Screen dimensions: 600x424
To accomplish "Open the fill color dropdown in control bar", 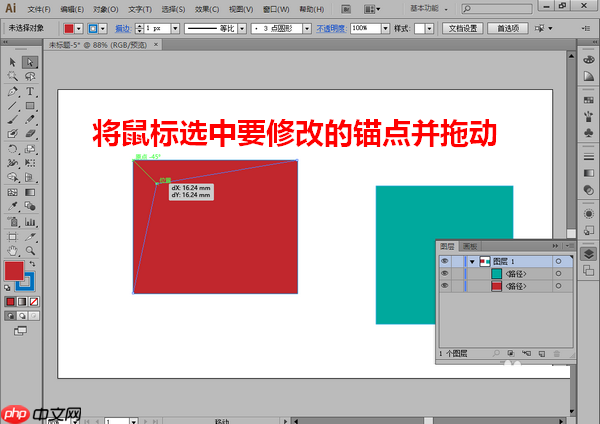I will [x=79, y=28].
